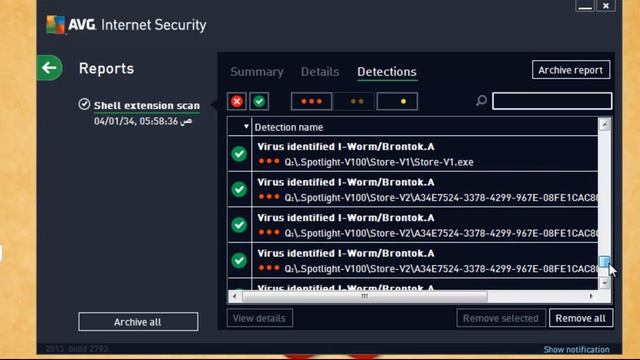Close the AVG Internet Security window
640x360 pixels.
(x=606, y=6)
